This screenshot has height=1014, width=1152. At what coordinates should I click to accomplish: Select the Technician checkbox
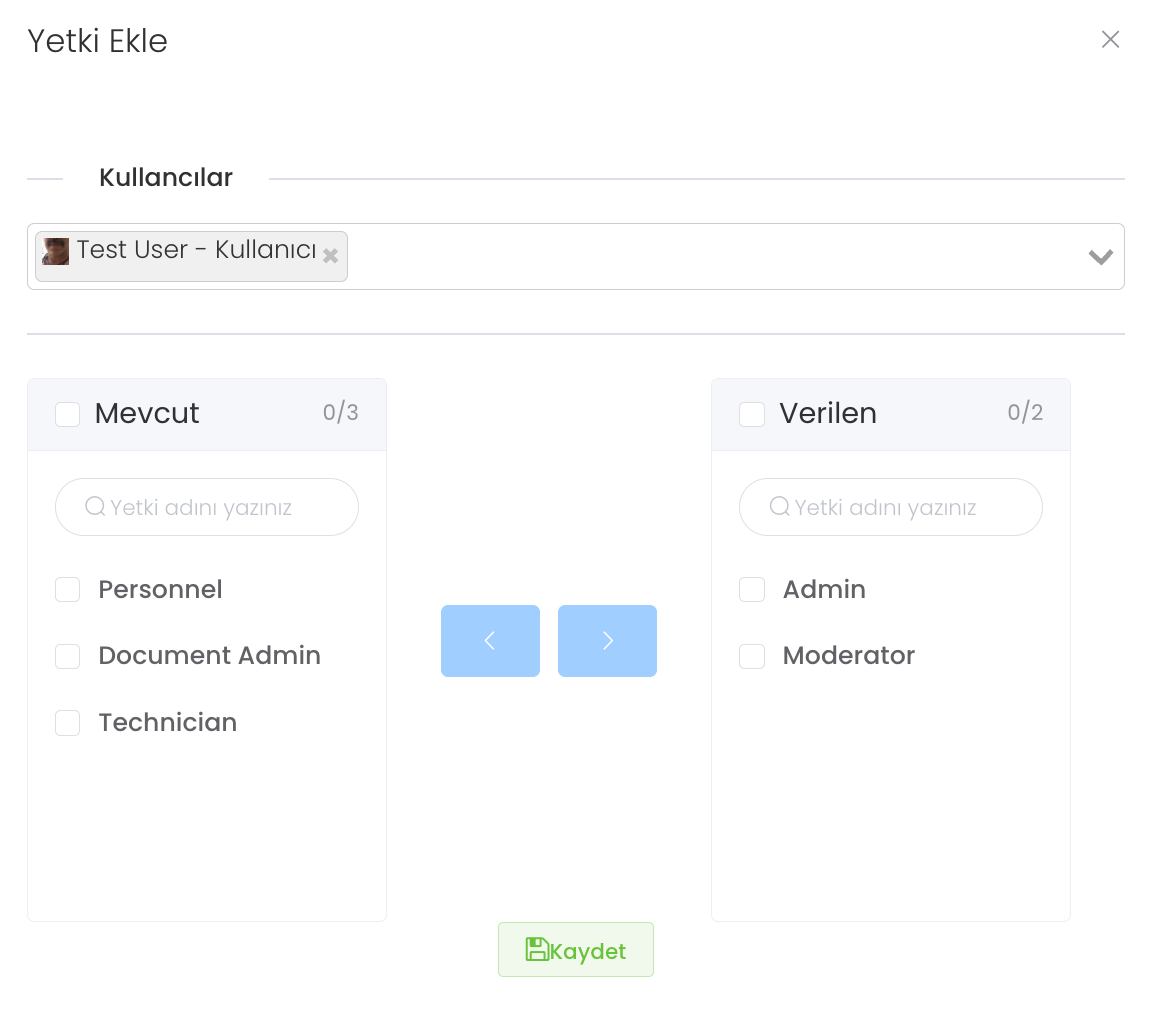coord(68,723)
